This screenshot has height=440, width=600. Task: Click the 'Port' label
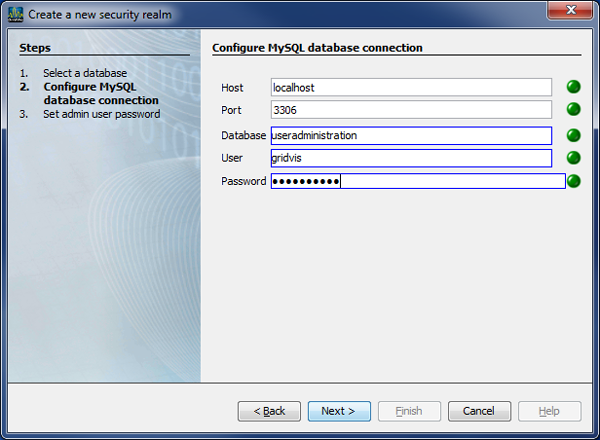click(231, 110)
